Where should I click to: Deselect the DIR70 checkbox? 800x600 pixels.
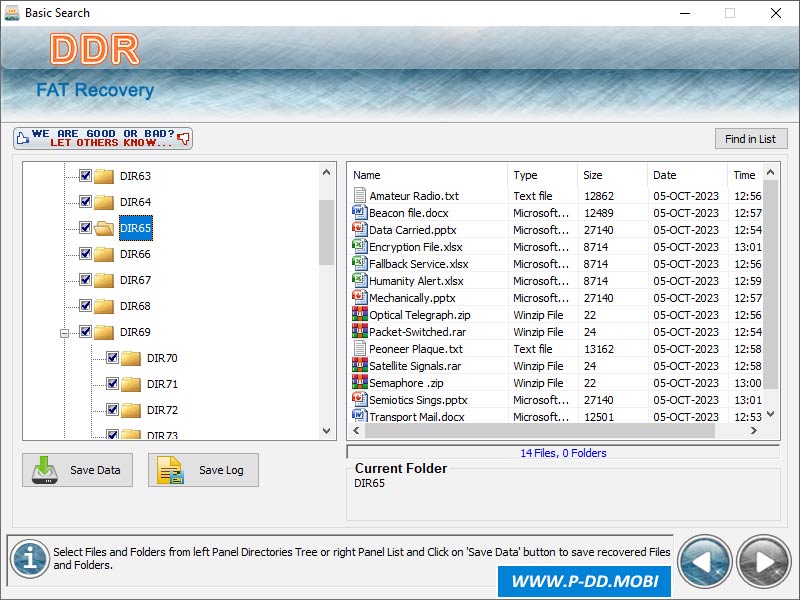(111, 358)
